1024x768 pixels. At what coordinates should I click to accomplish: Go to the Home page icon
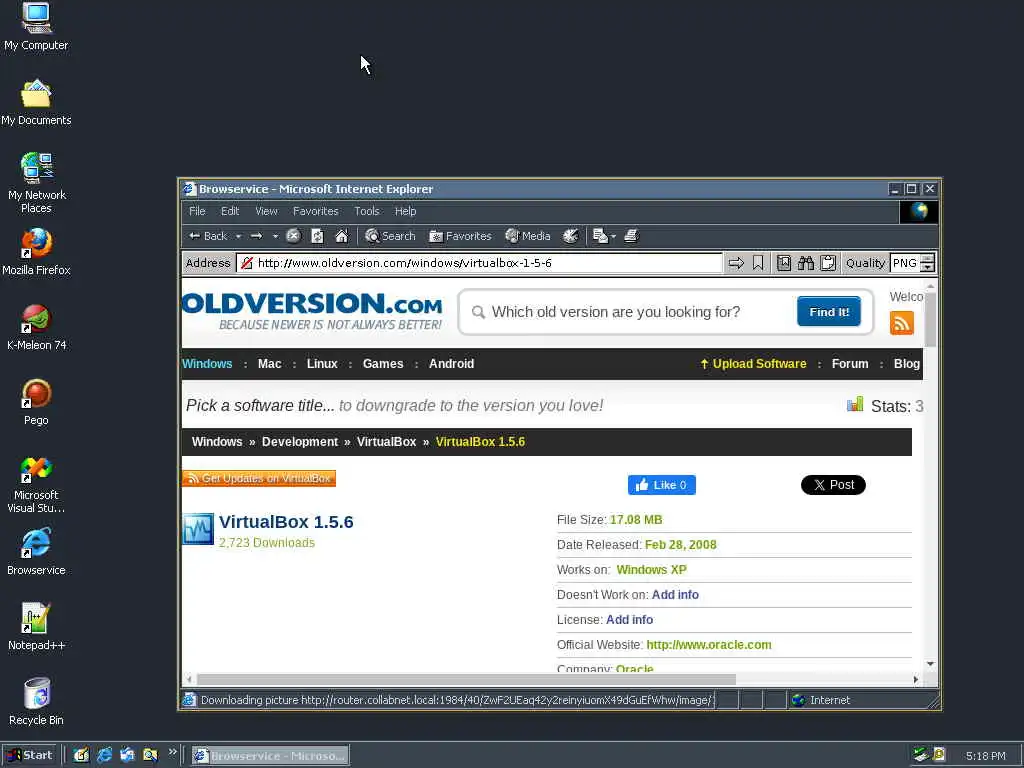(x=342, y=236)
